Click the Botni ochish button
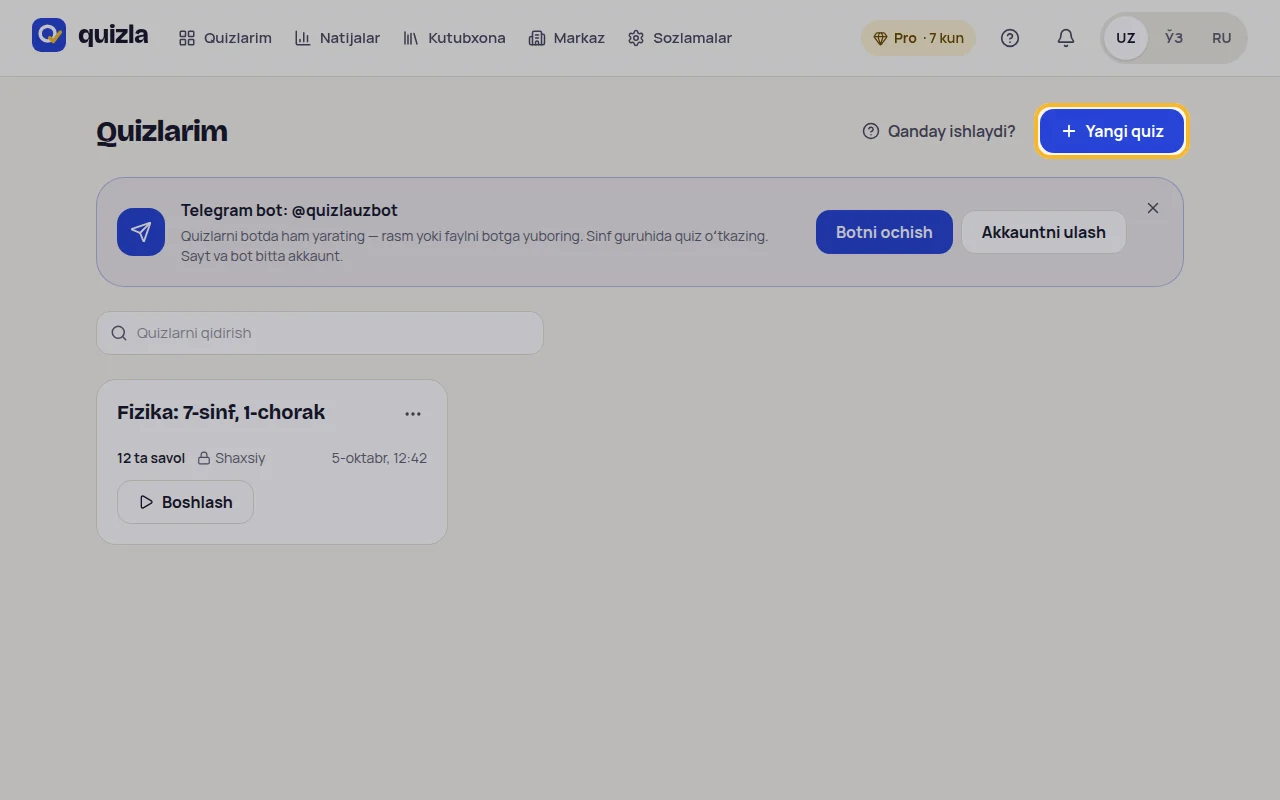Viewport: 1280px width, 800px height. [884, 232]
